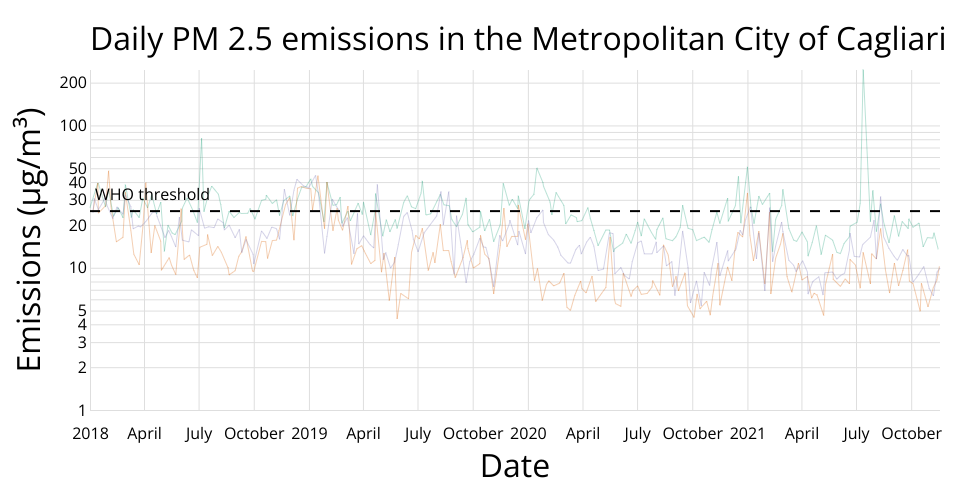Click the Date x-axis title
Image resolution: width=960 pixels, height=500 pixels.
tap(514, 466)
